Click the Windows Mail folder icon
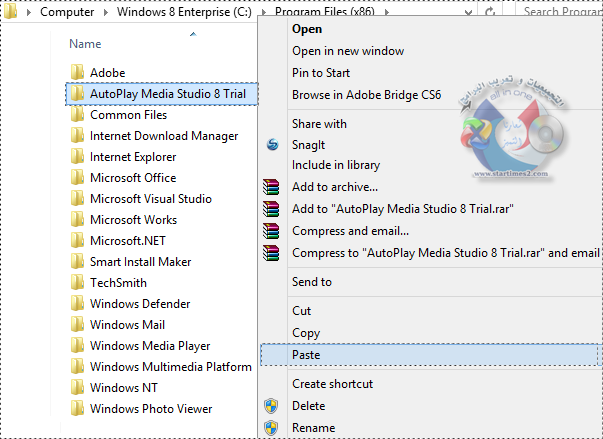The height and width of the screenshot is (439, 603). 77,324
